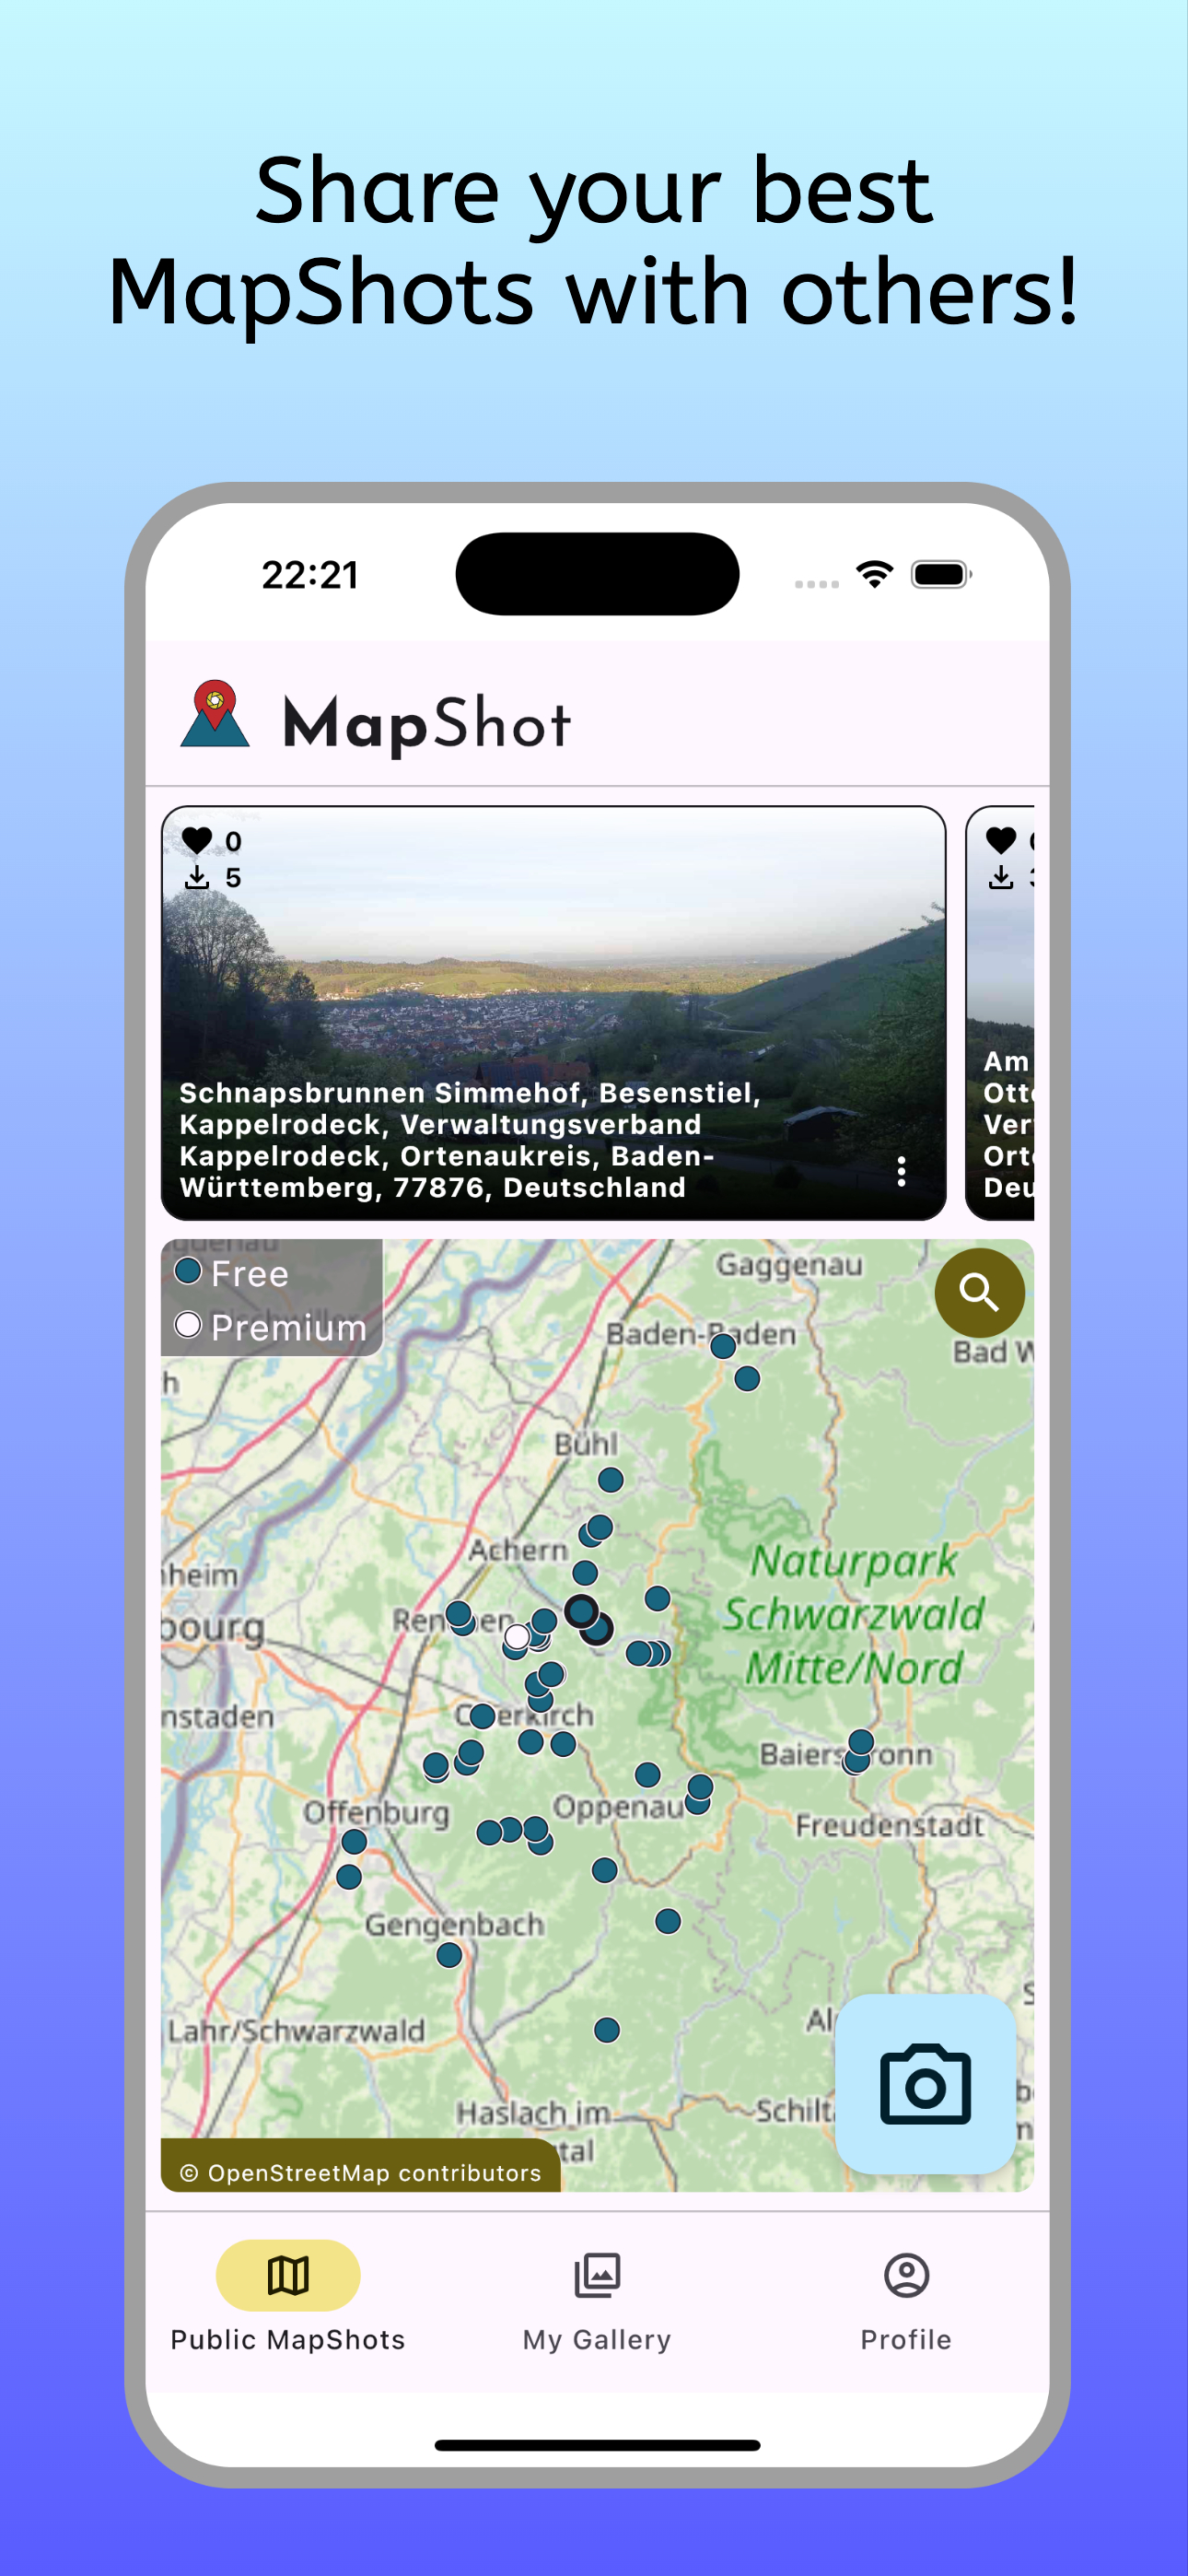Tap the heart like icon on Schnapsbrunnen card
The width and height of the screenshot is (1188, 2576).
197,840
